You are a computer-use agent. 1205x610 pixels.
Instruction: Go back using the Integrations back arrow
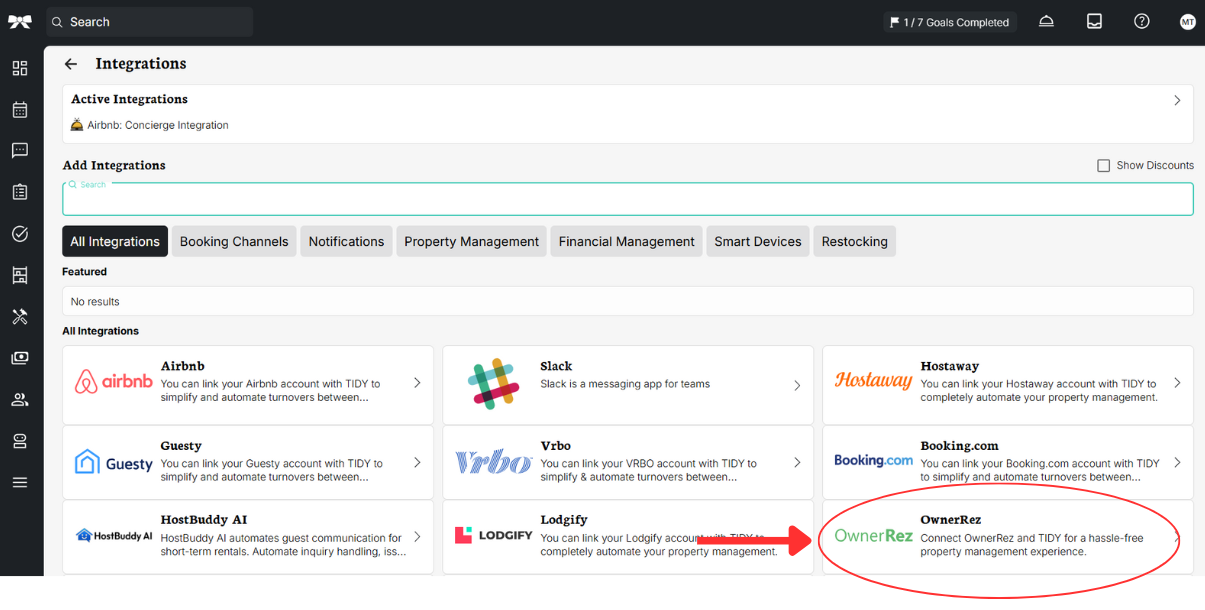(71, 64)
